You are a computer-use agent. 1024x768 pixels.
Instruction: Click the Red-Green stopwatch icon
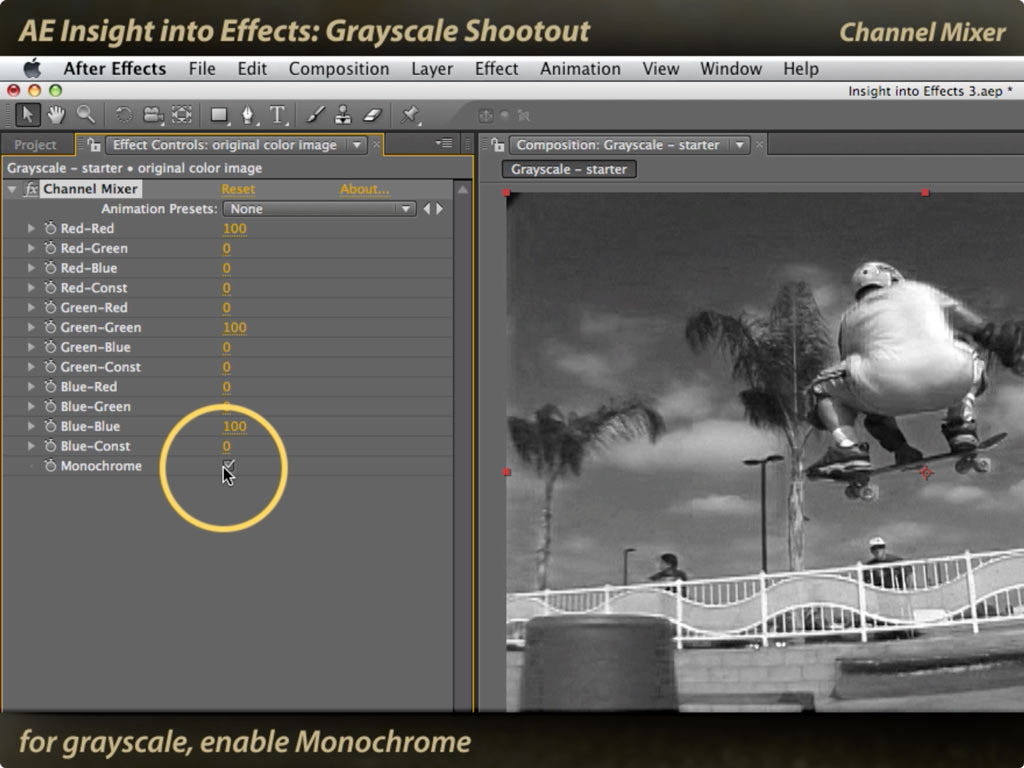pyautogui.click(x=50, y=248)
